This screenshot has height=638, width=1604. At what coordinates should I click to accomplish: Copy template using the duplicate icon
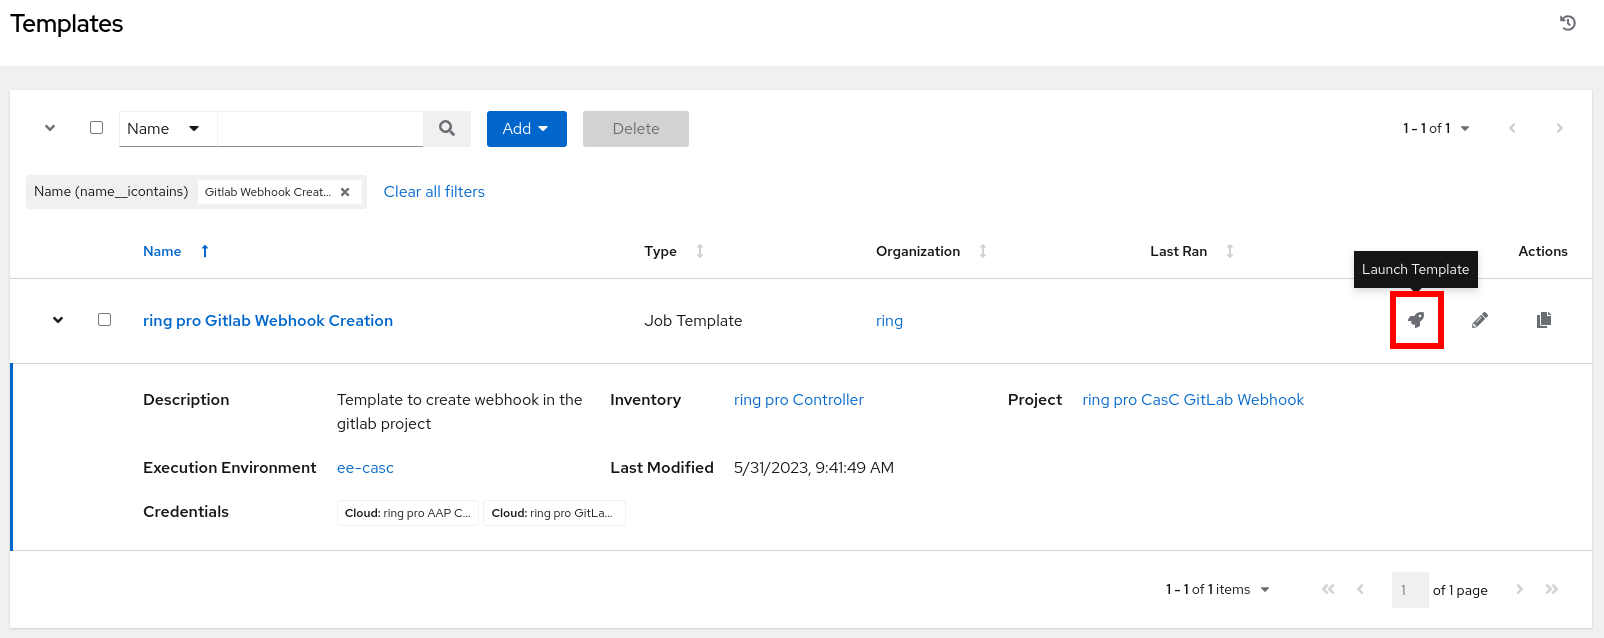tap(1544, 320)
